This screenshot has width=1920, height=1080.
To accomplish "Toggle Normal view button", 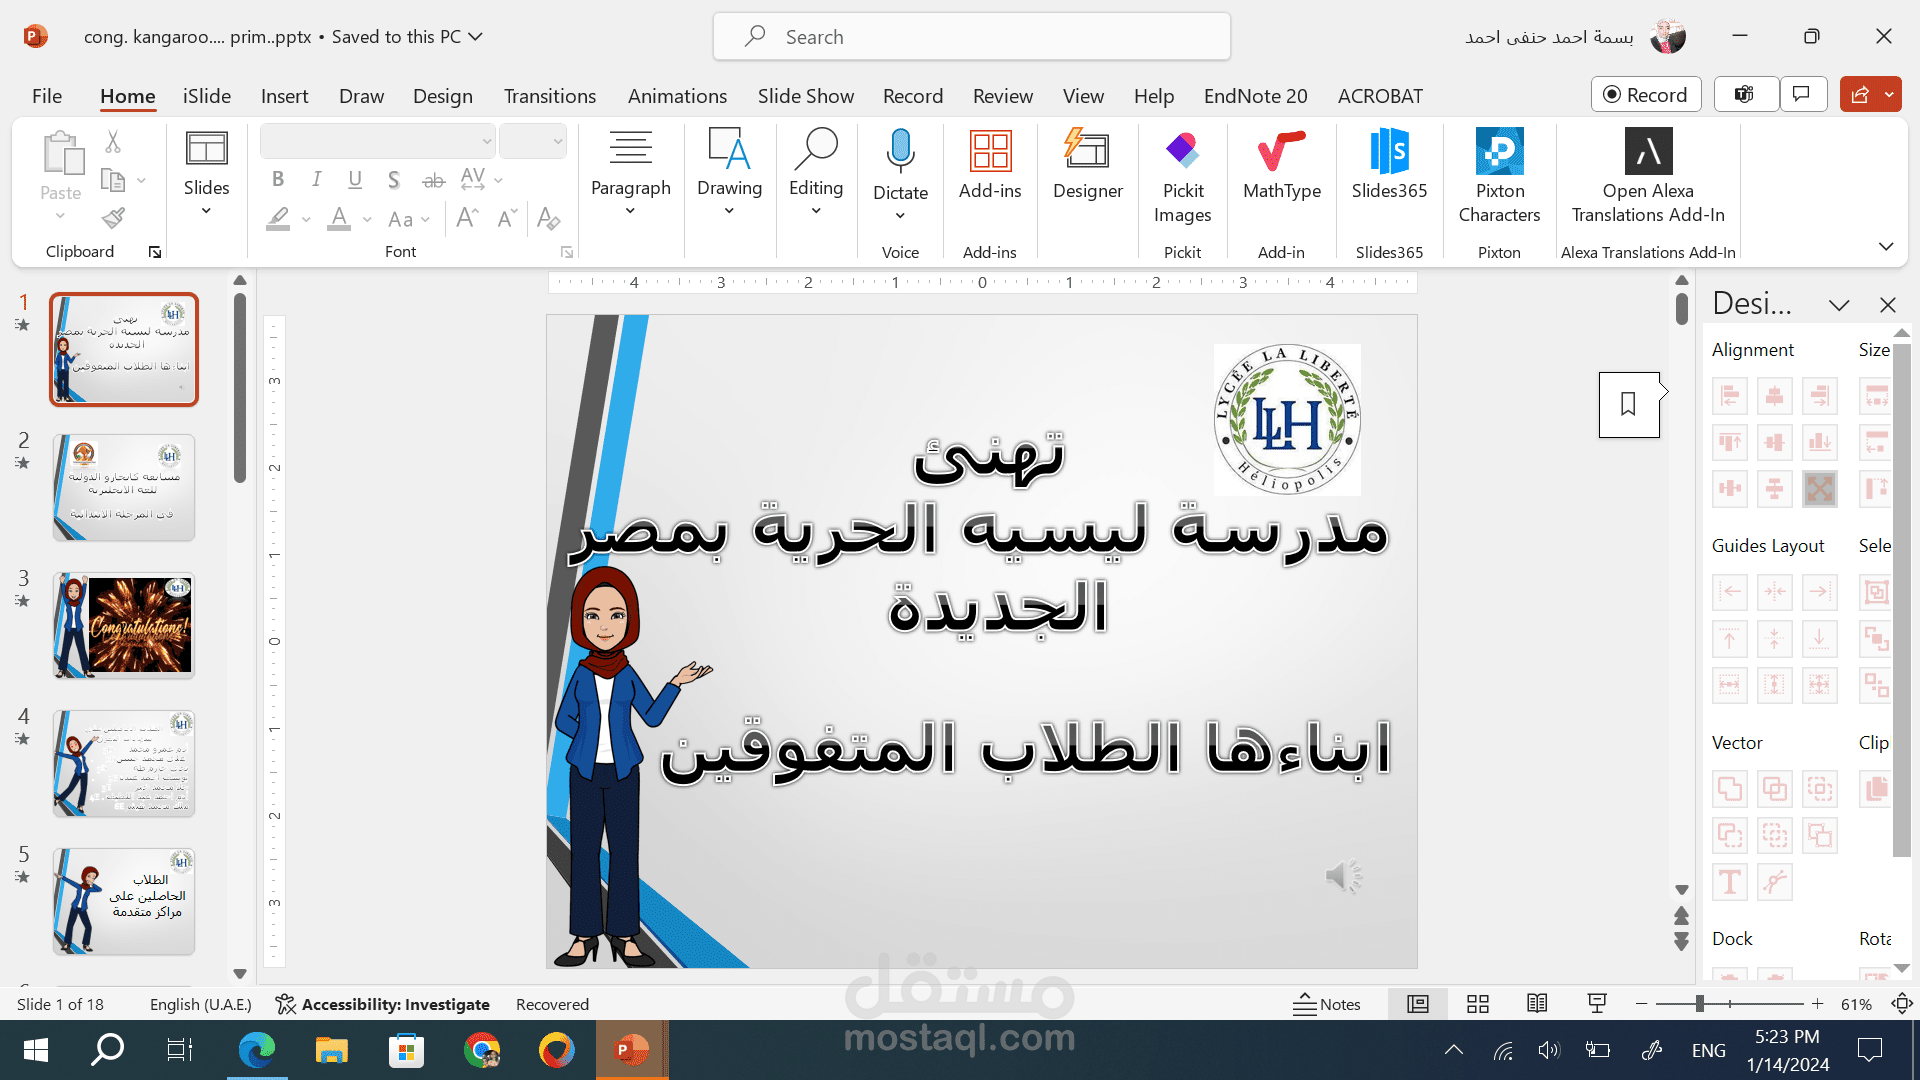I will pos(1418,1004).
